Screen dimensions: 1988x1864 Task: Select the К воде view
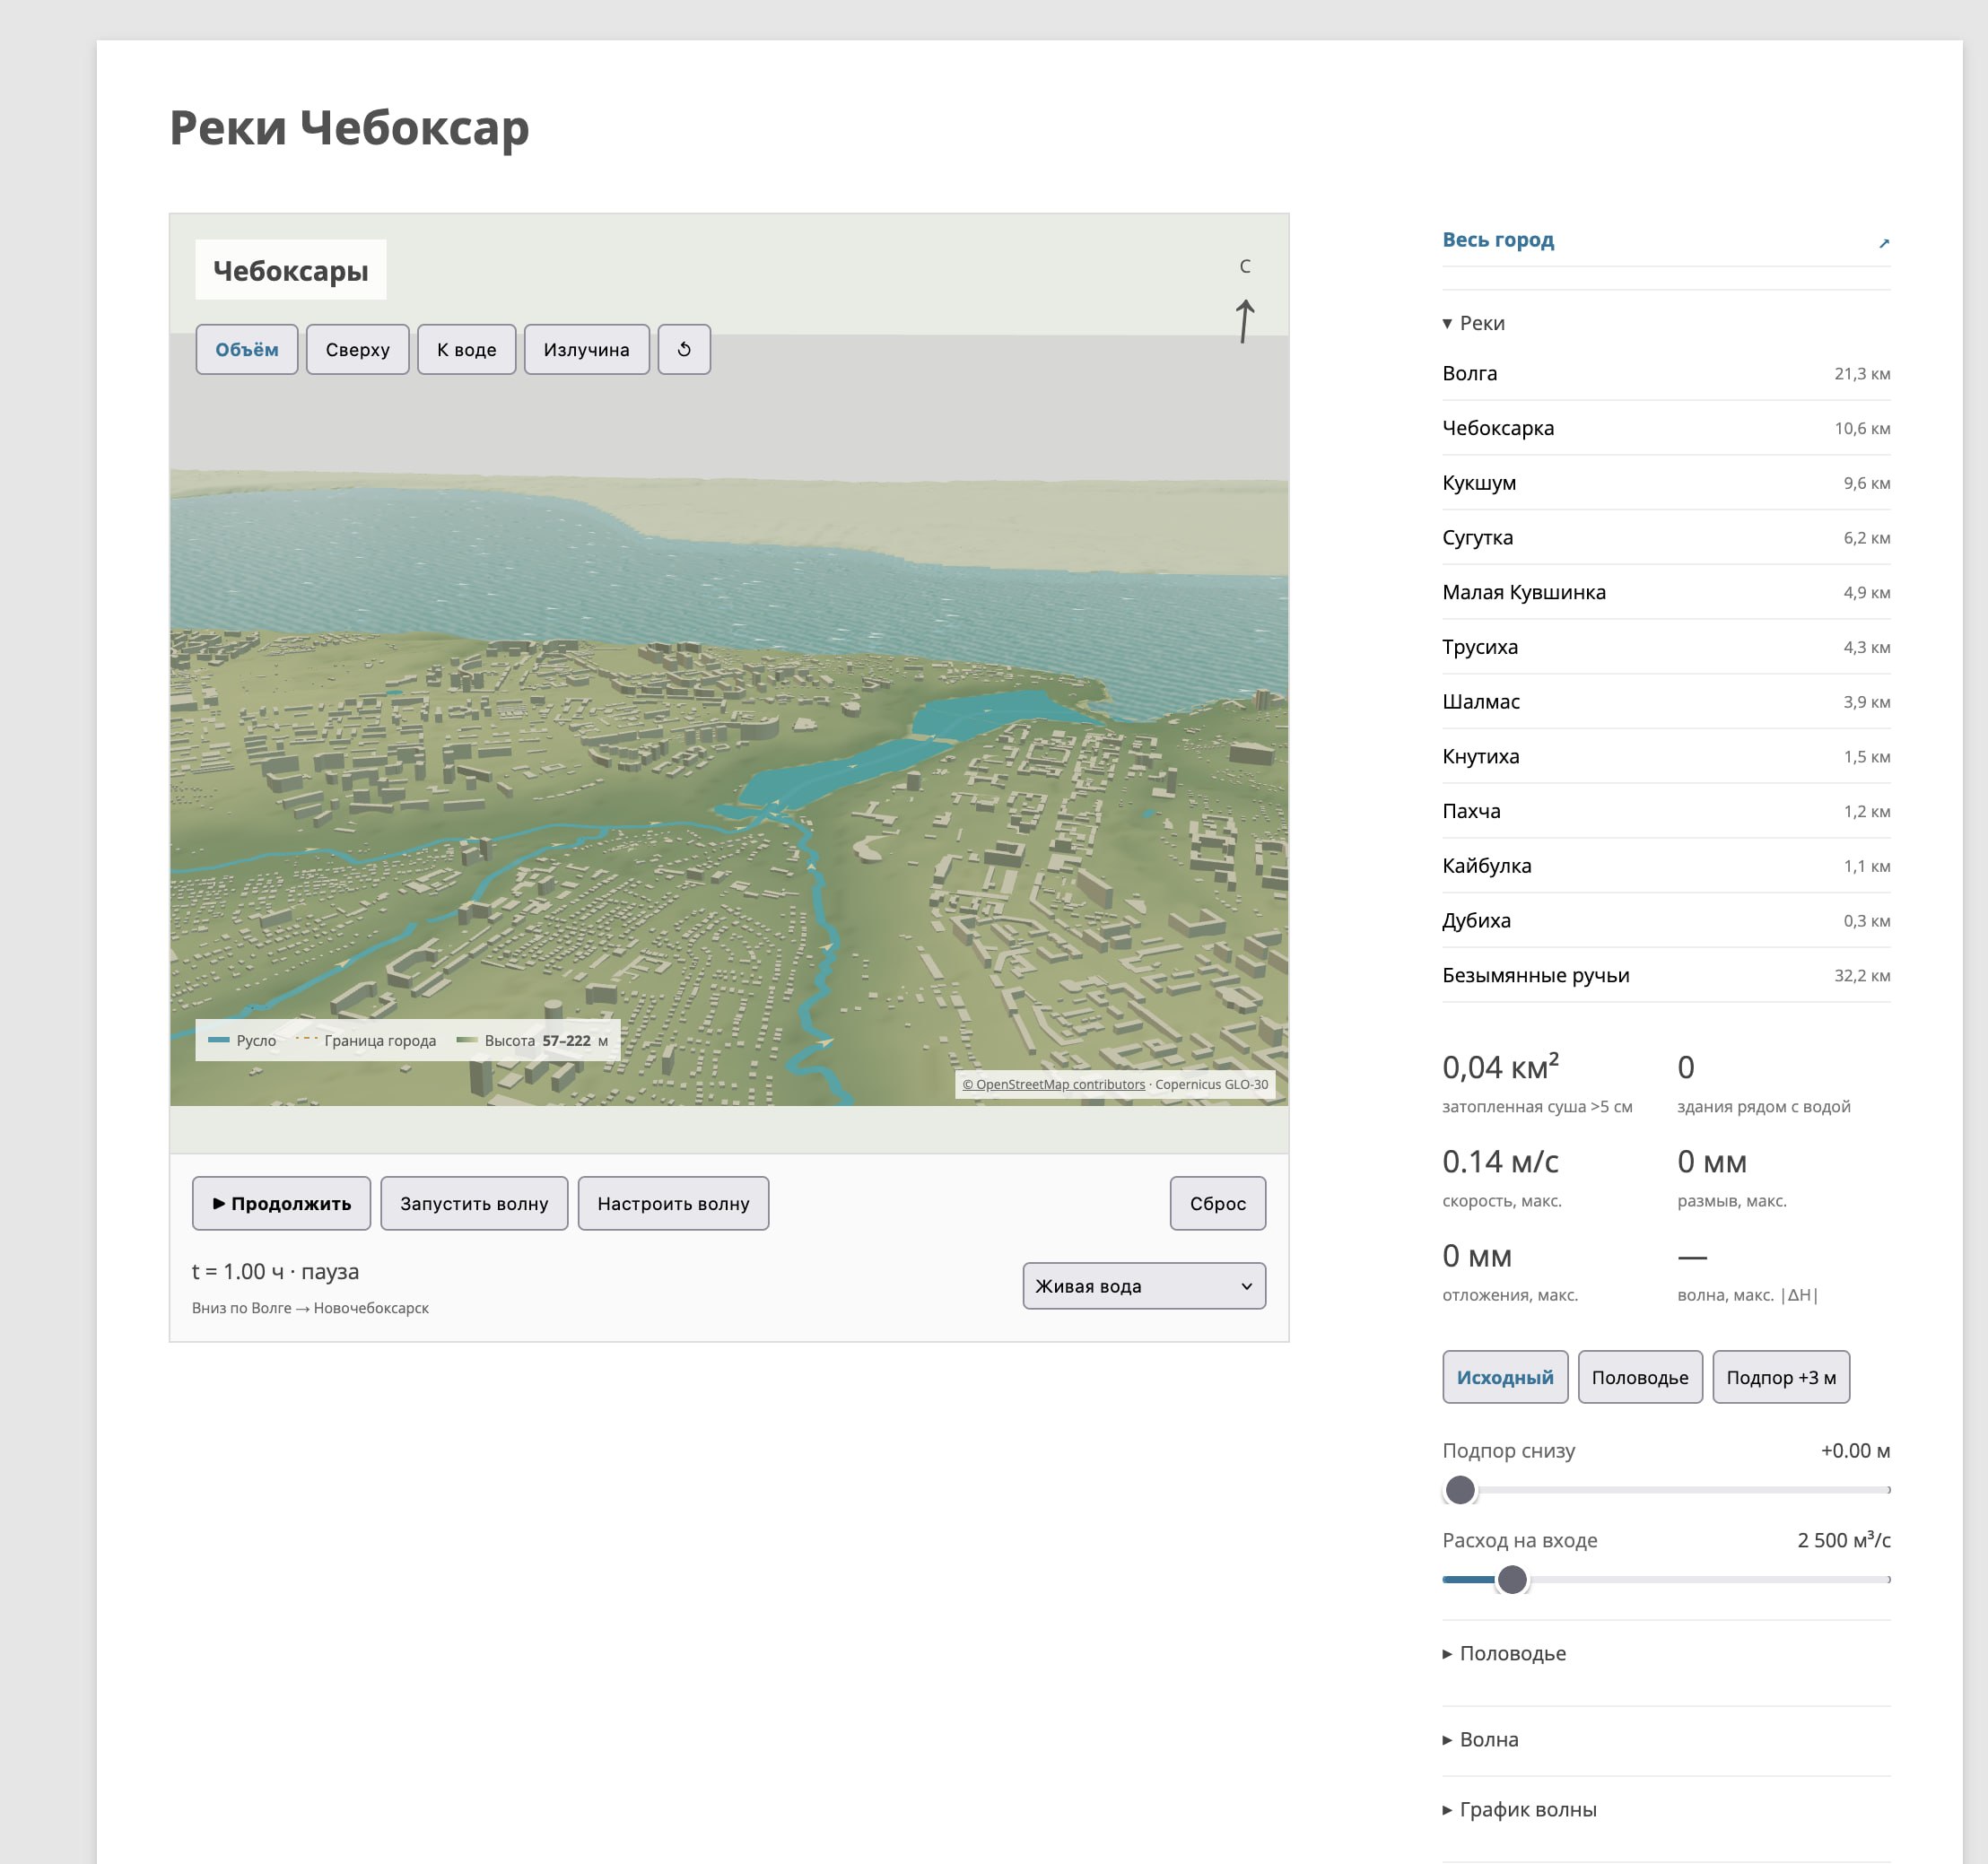pyautogui.click(x=466, y=349)
